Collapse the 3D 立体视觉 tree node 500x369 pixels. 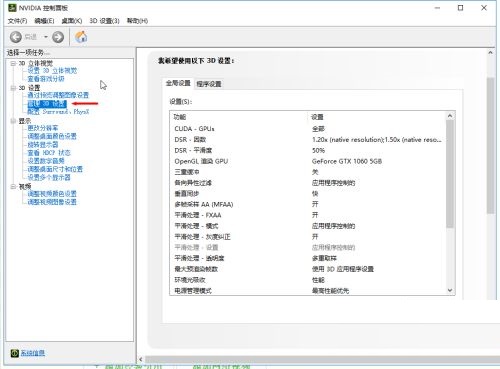point(13,63)
